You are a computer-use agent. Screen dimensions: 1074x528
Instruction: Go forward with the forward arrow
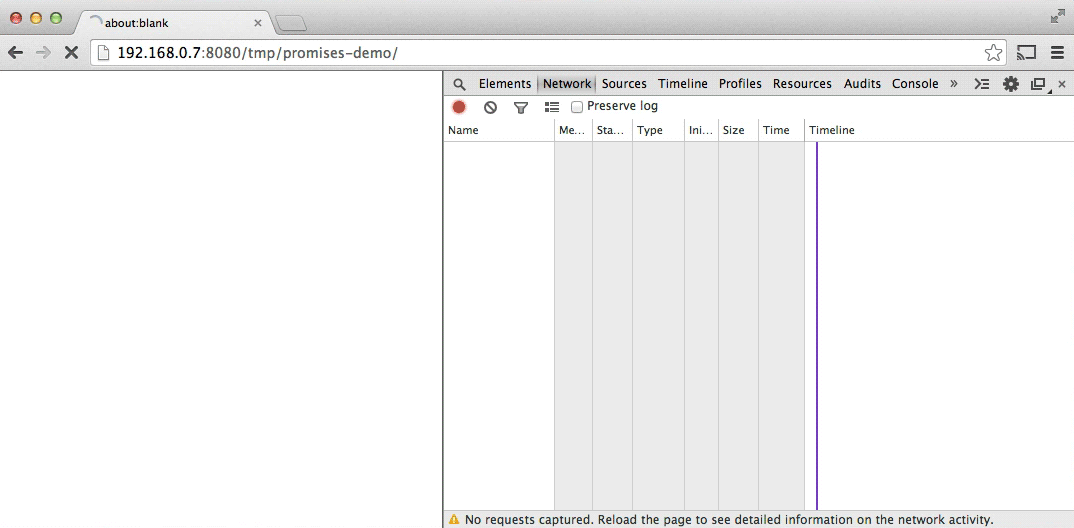(43, 53)
